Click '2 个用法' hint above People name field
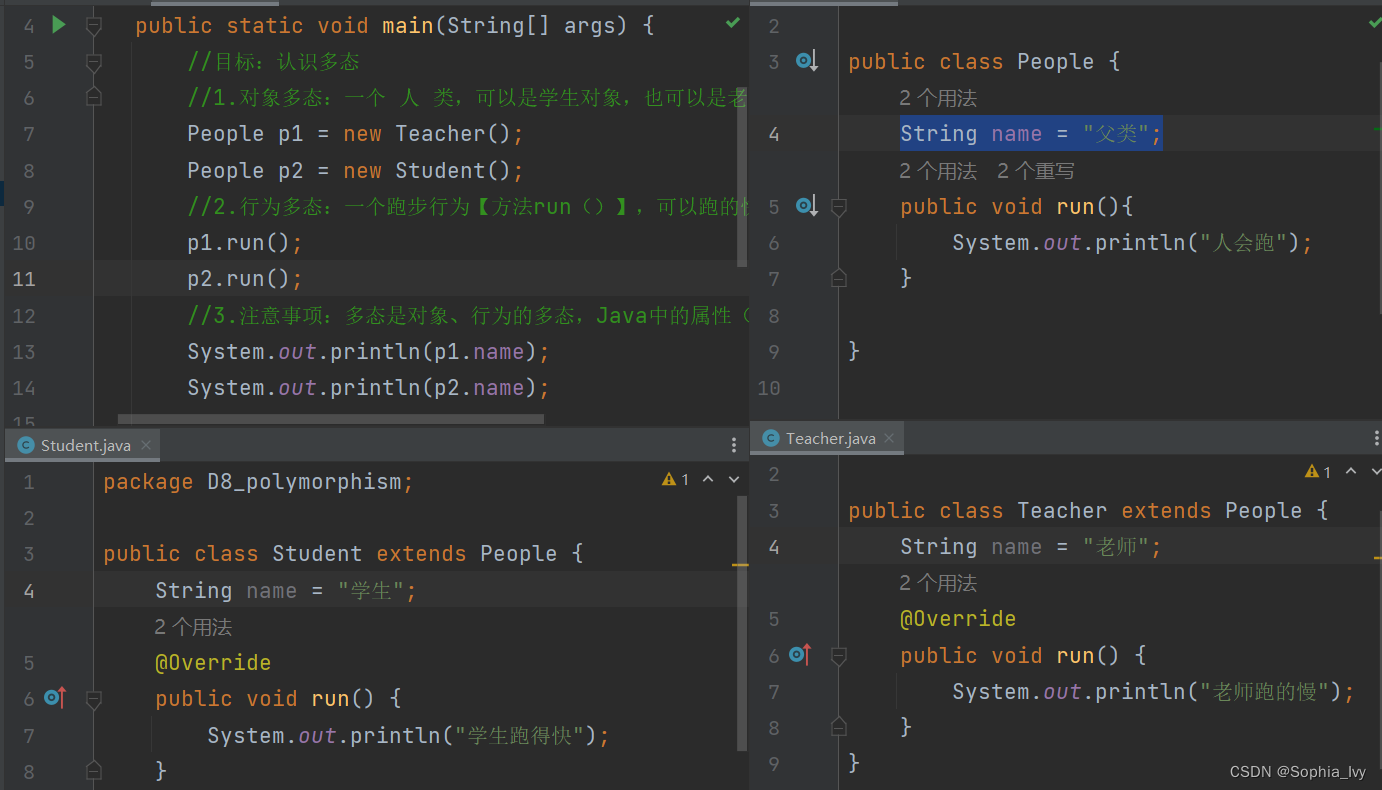This screenshot has height=790, width=1382. (938, 98)
